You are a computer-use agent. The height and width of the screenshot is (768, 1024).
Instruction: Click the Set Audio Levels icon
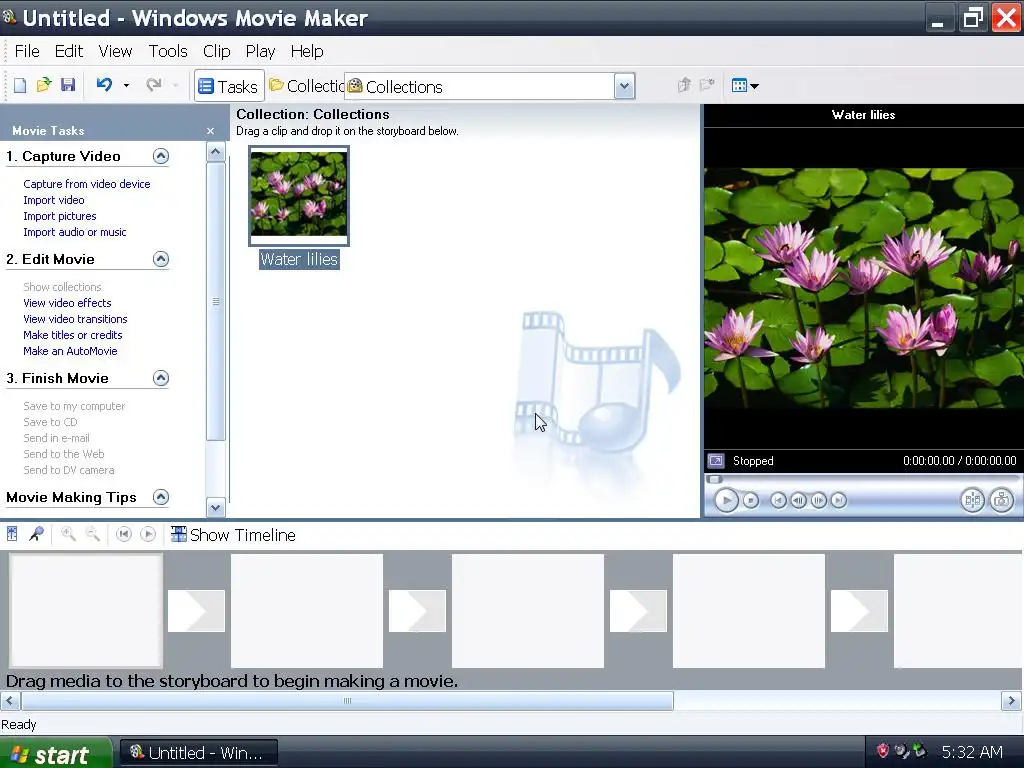pyautogui.click(x=12, y=534)
